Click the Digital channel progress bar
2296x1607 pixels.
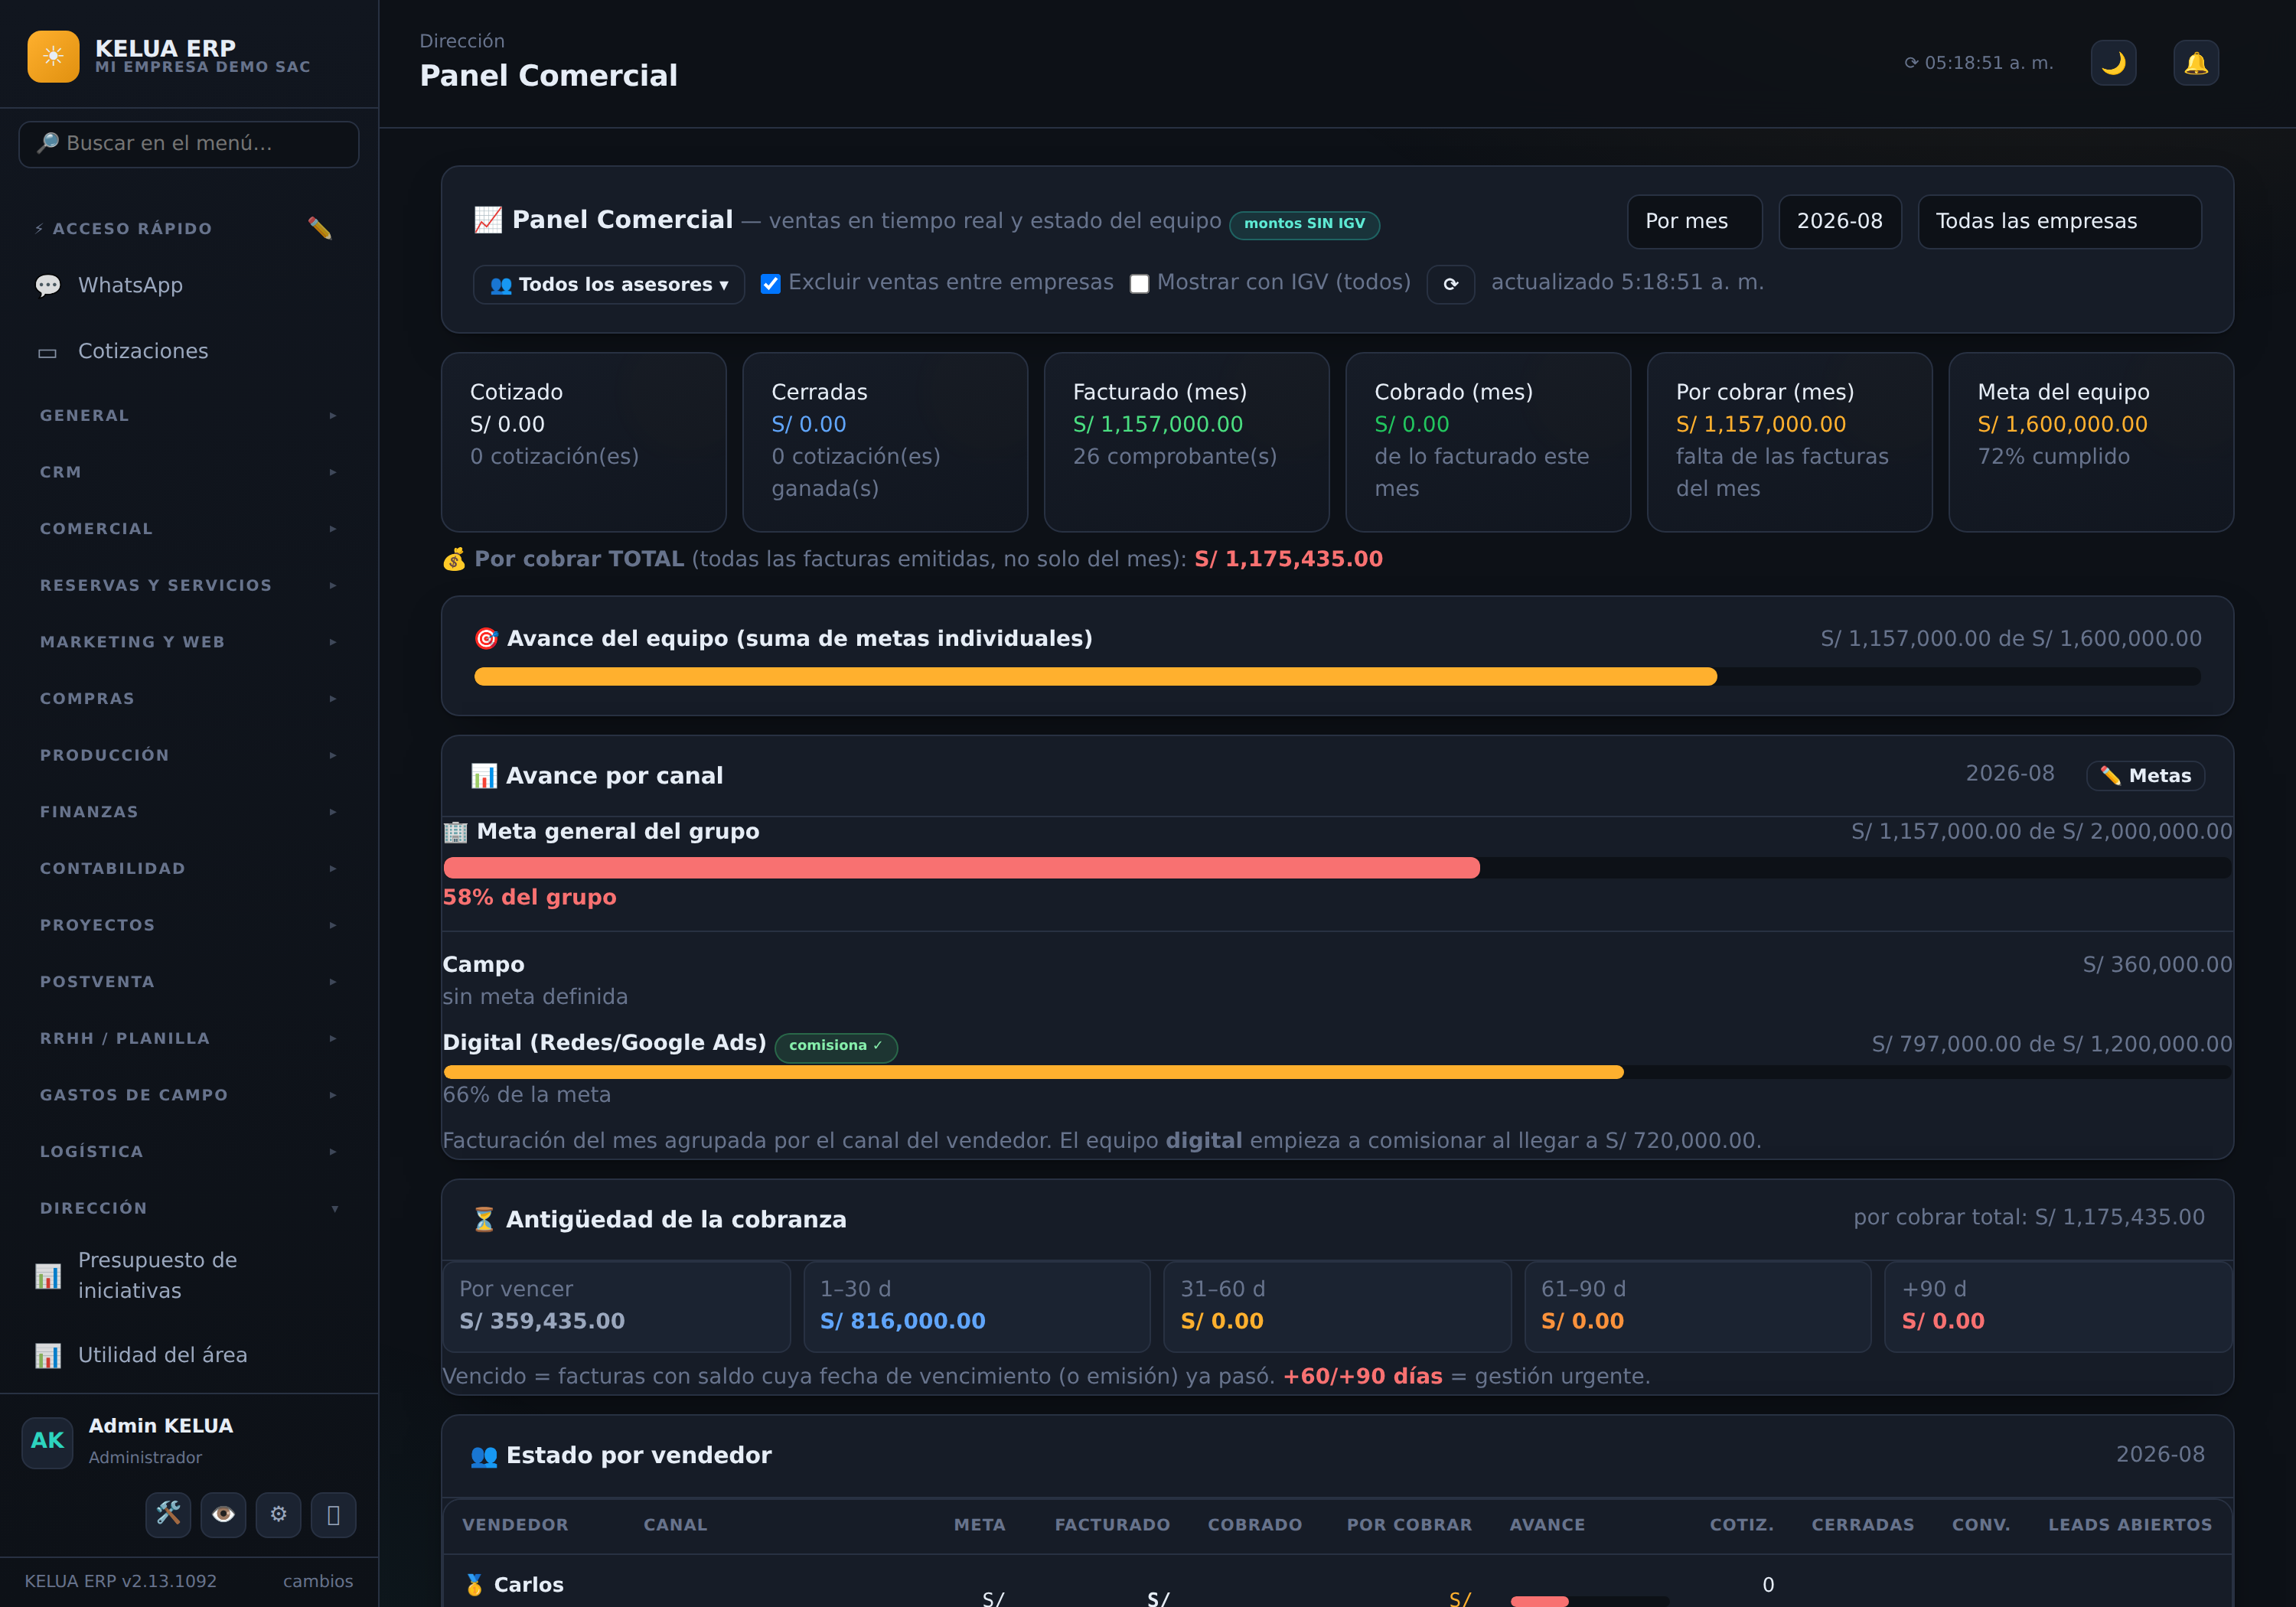click(x=1337, y=1072)
